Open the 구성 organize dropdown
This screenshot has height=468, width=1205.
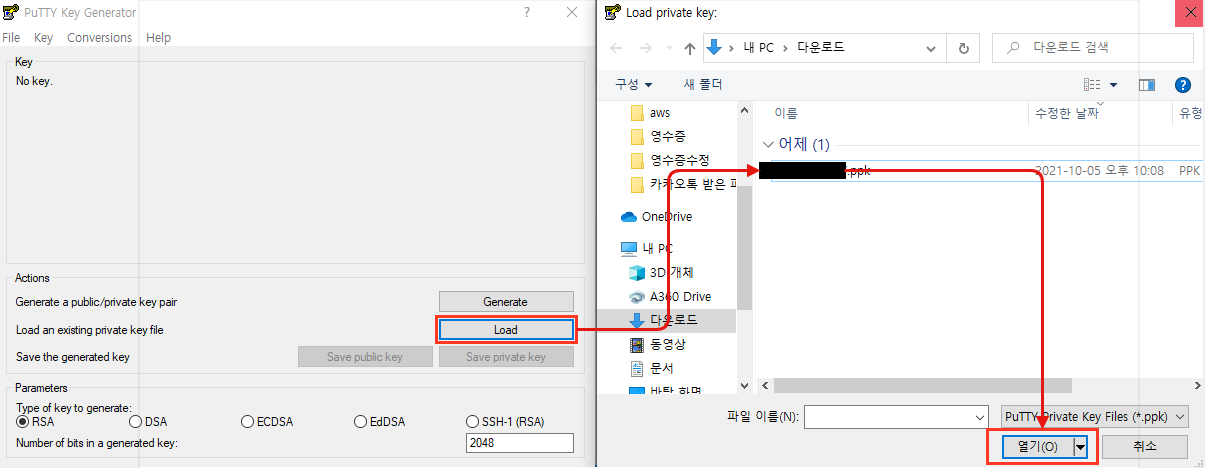[x=634, y=85]
